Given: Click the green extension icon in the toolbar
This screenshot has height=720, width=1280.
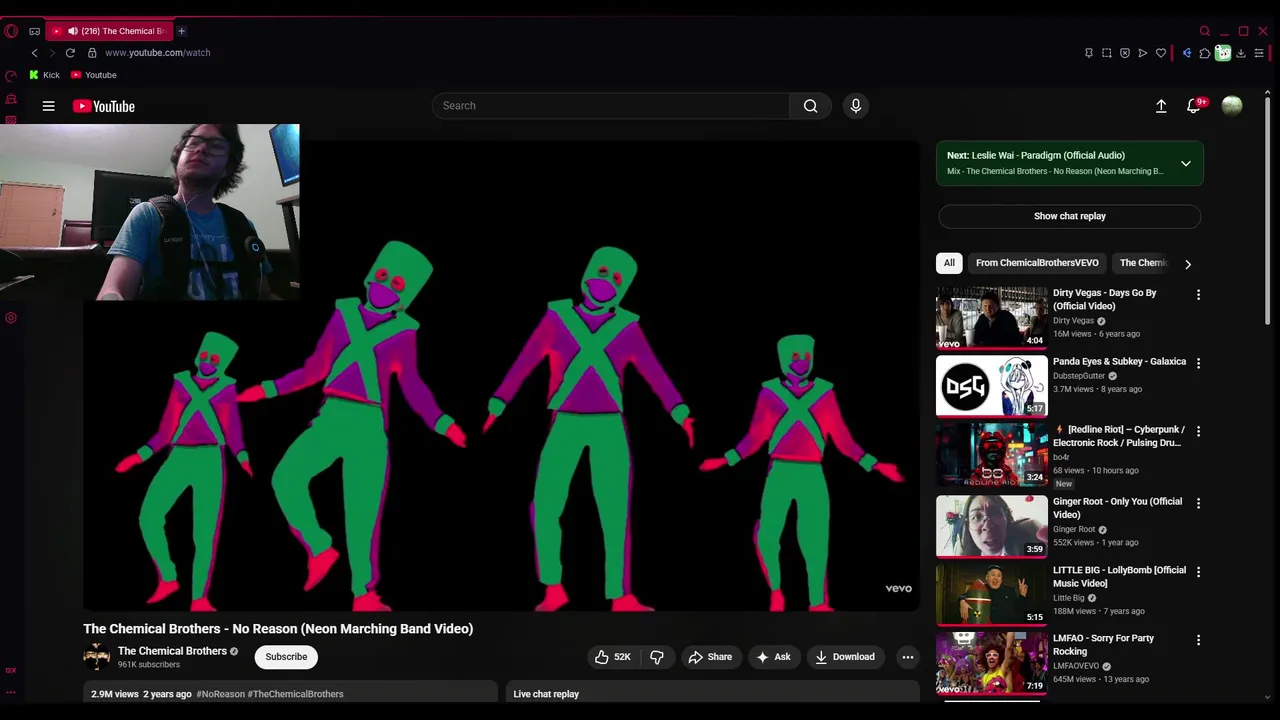Looking at the screenshot, I should point(1223,53).
